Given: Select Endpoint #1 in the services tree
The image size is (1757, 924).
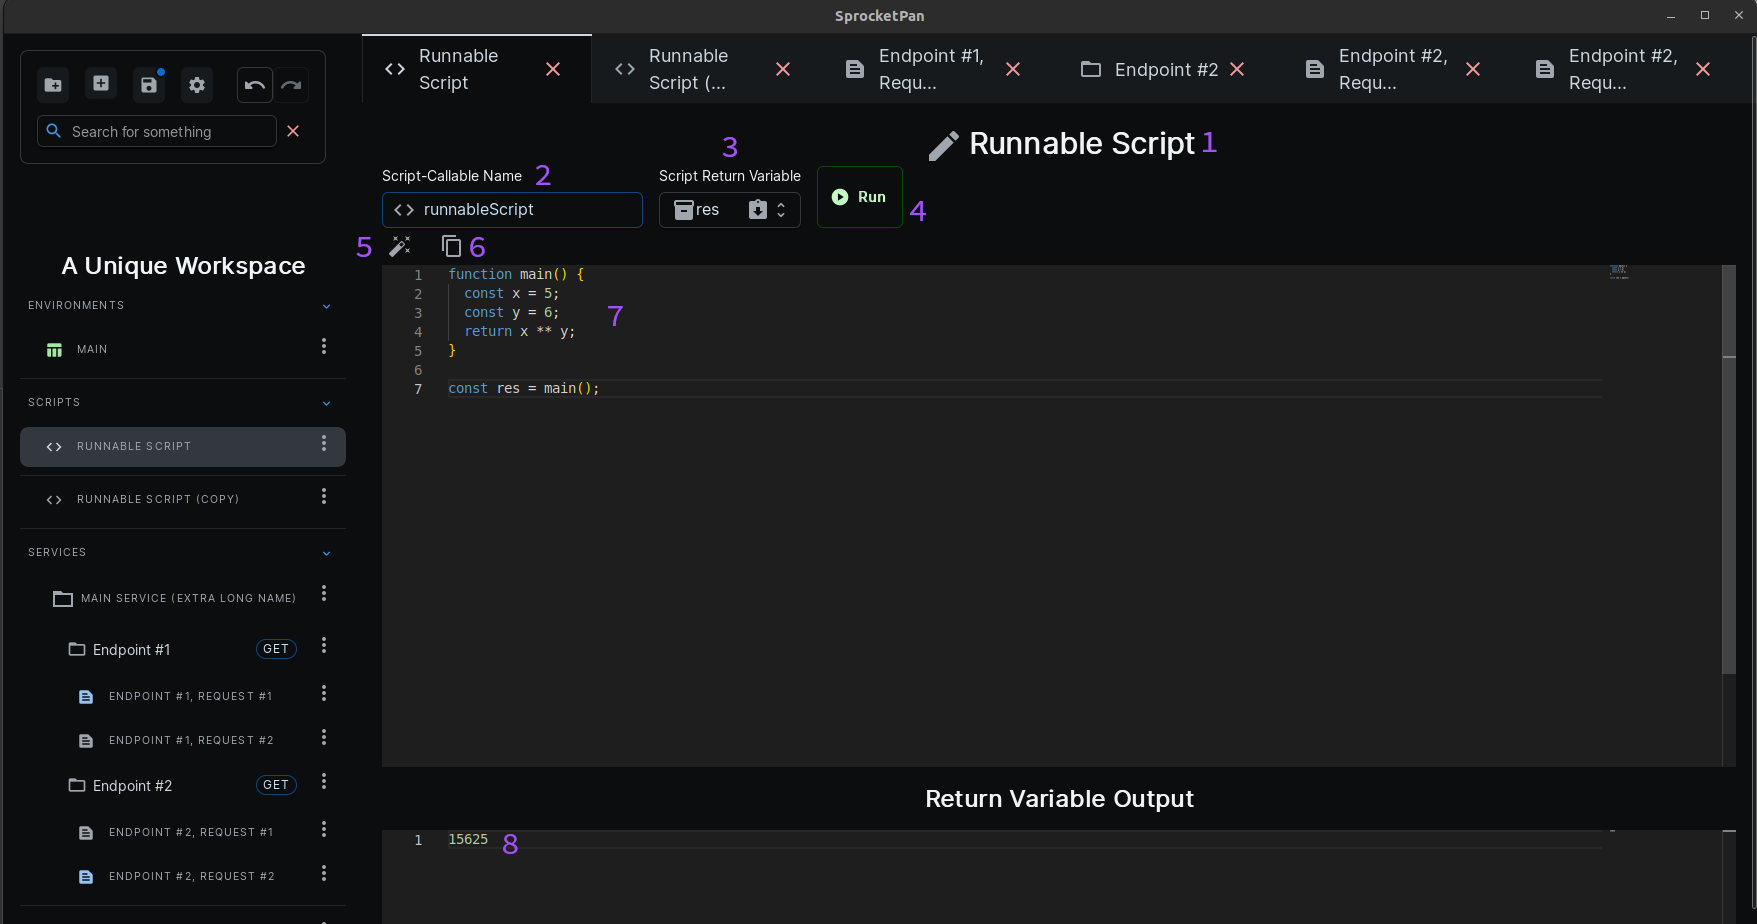Looking at the screenshot, I should 131,650.
